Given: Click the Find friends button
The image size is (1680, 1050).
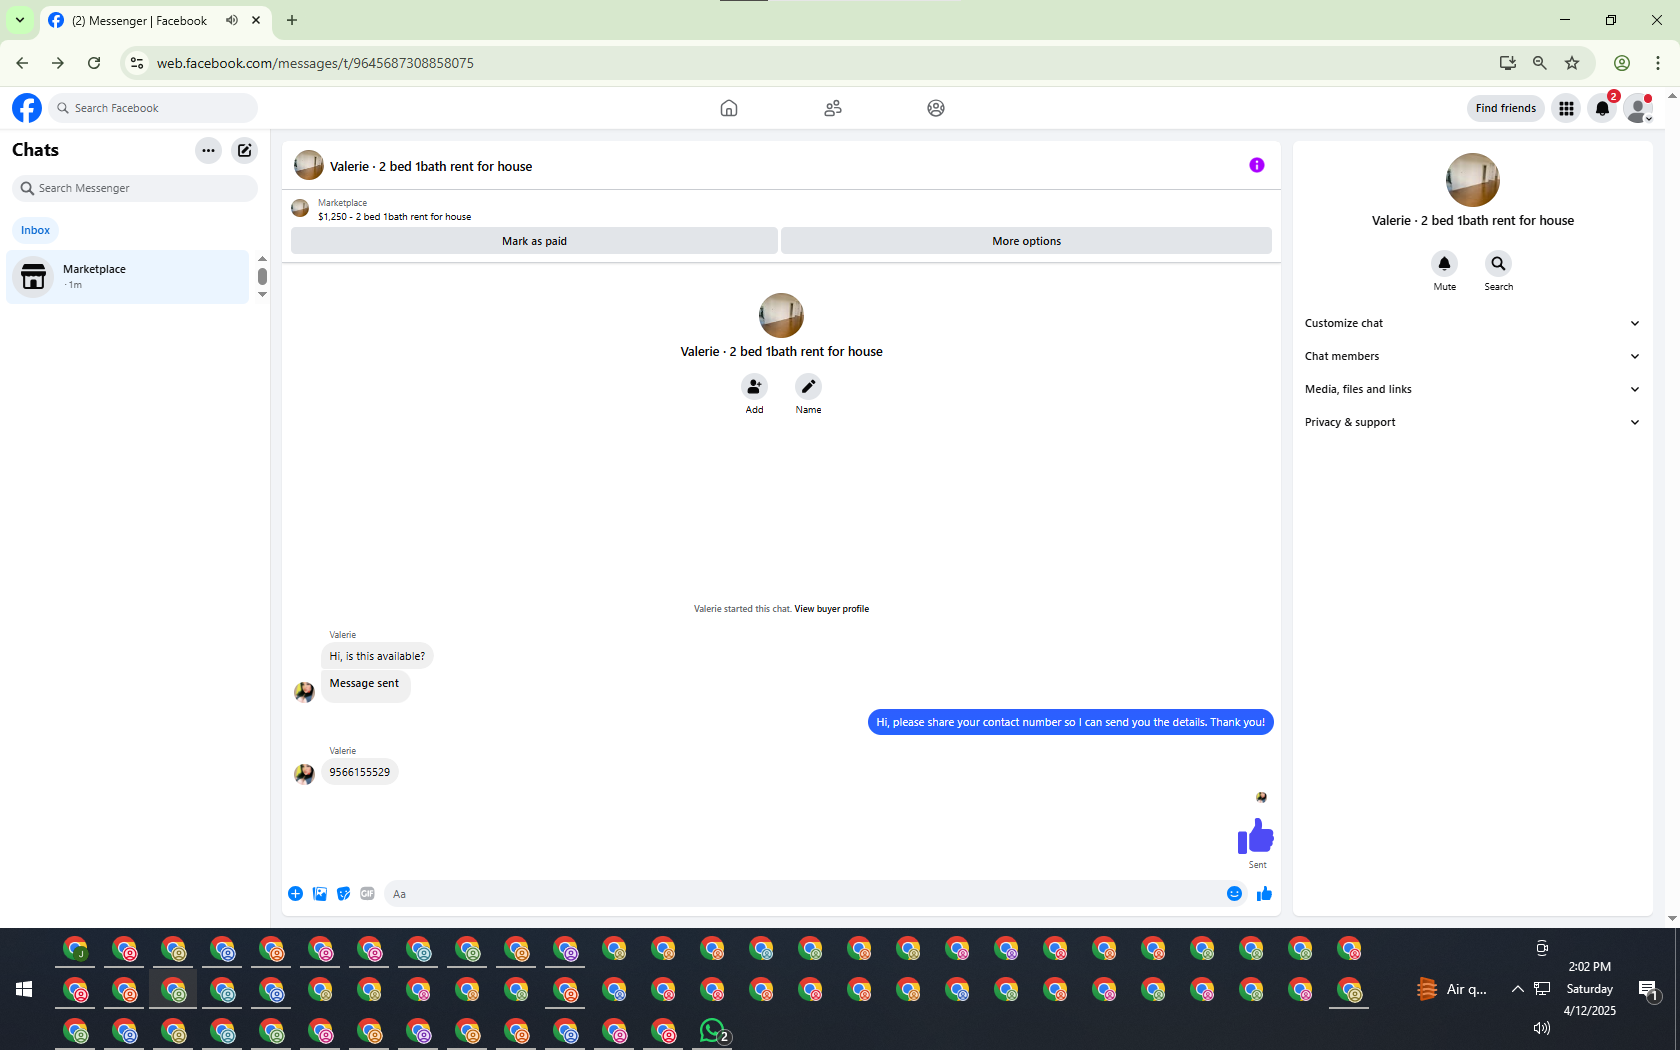Looking at the screenshot, I should coord(1506,108).
